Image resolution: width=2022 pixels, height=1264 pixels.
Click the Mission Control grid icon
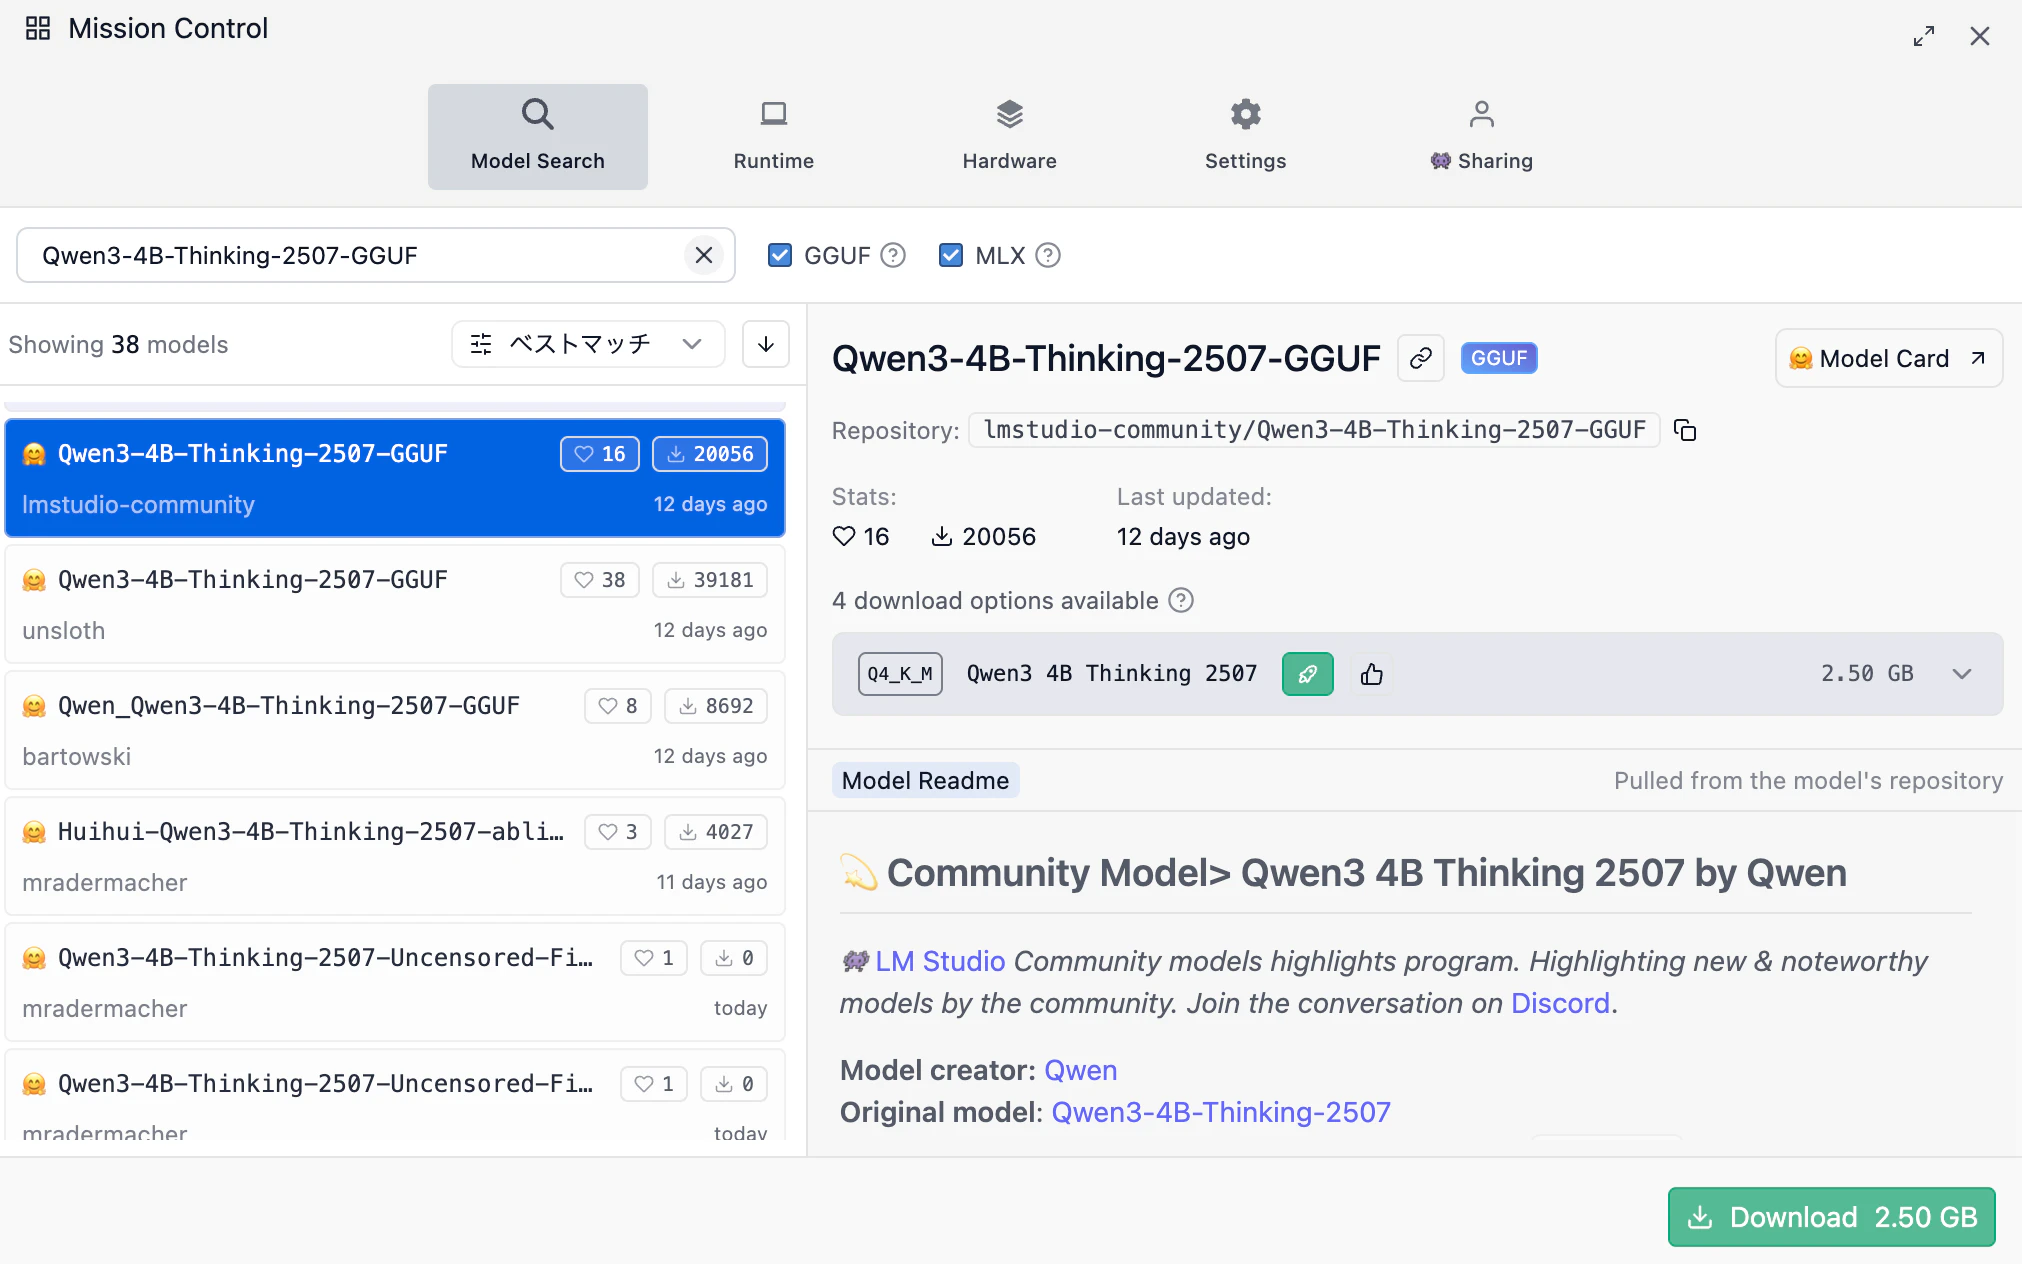point(38,28)
